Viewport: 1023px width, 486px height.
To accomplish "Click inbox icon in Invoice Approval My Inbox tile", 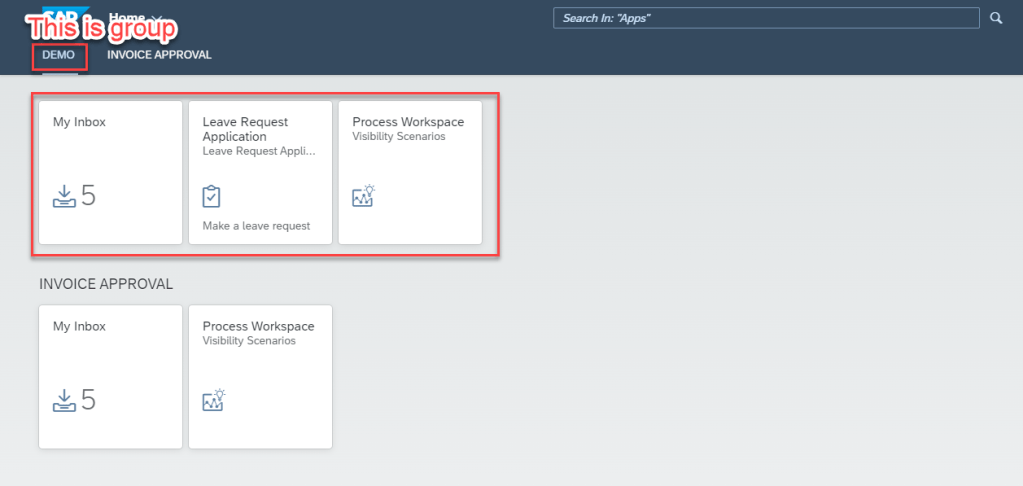I will tap(64, 400).
